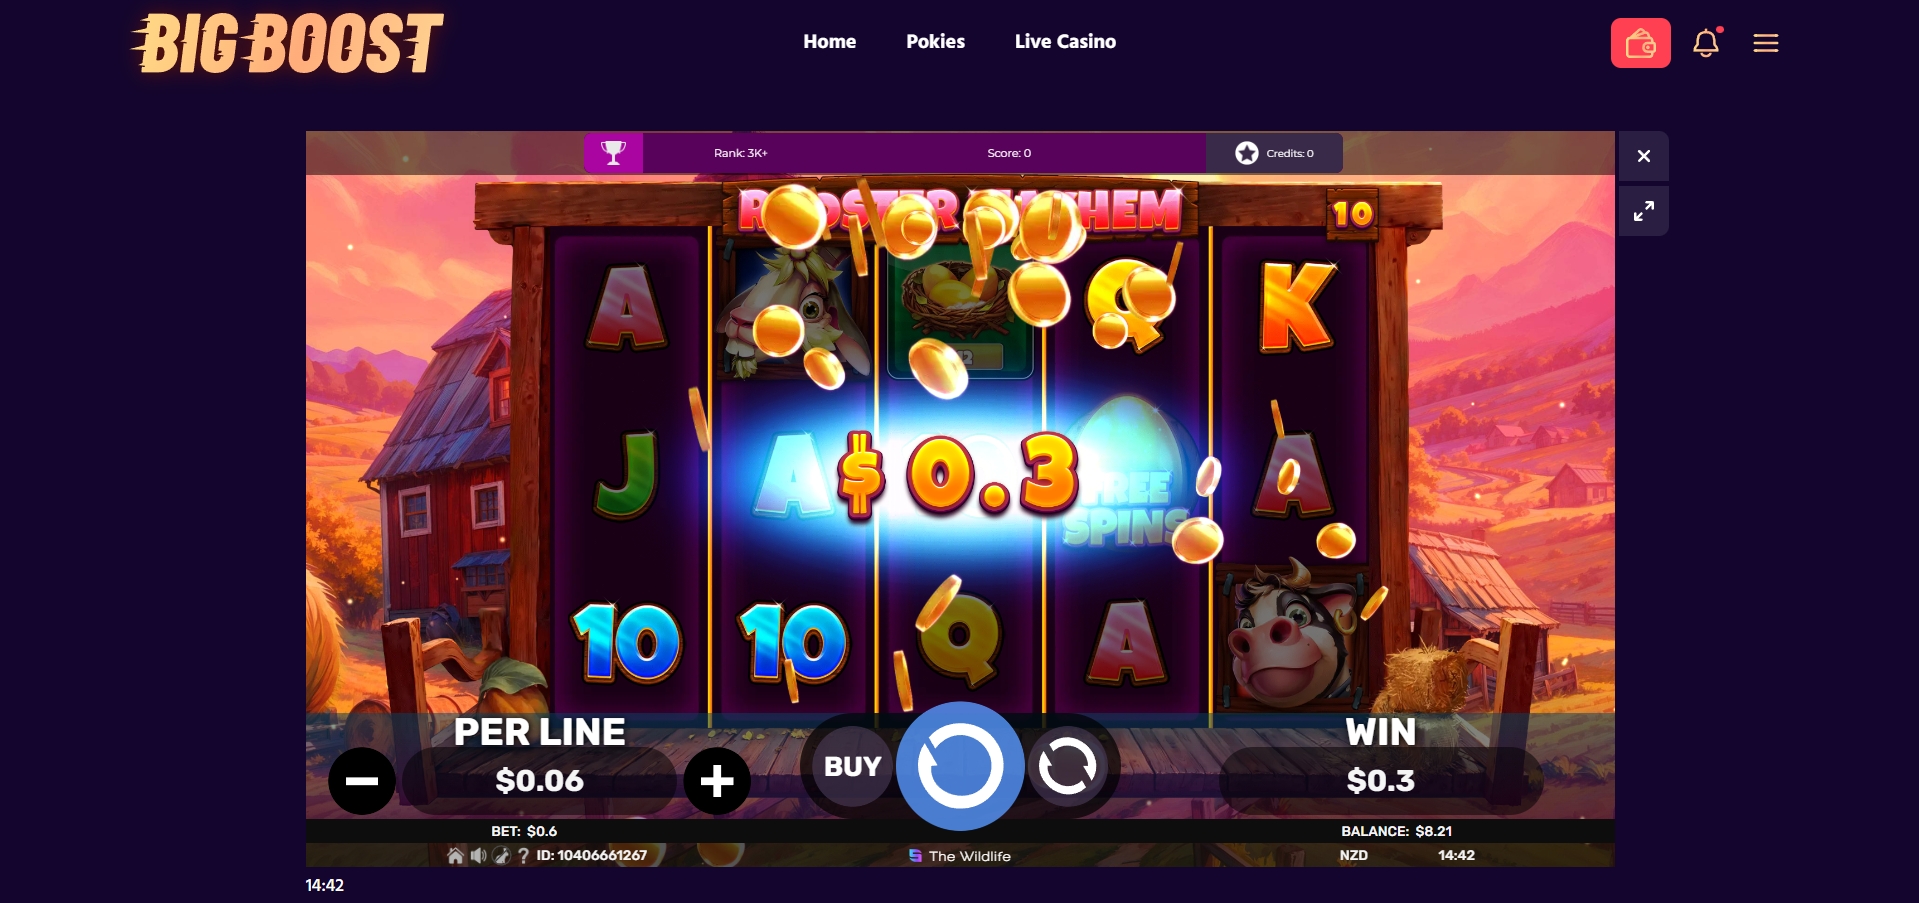1919x903 pixels.
Task: Mute the game sound
Action: click(478, 855)
